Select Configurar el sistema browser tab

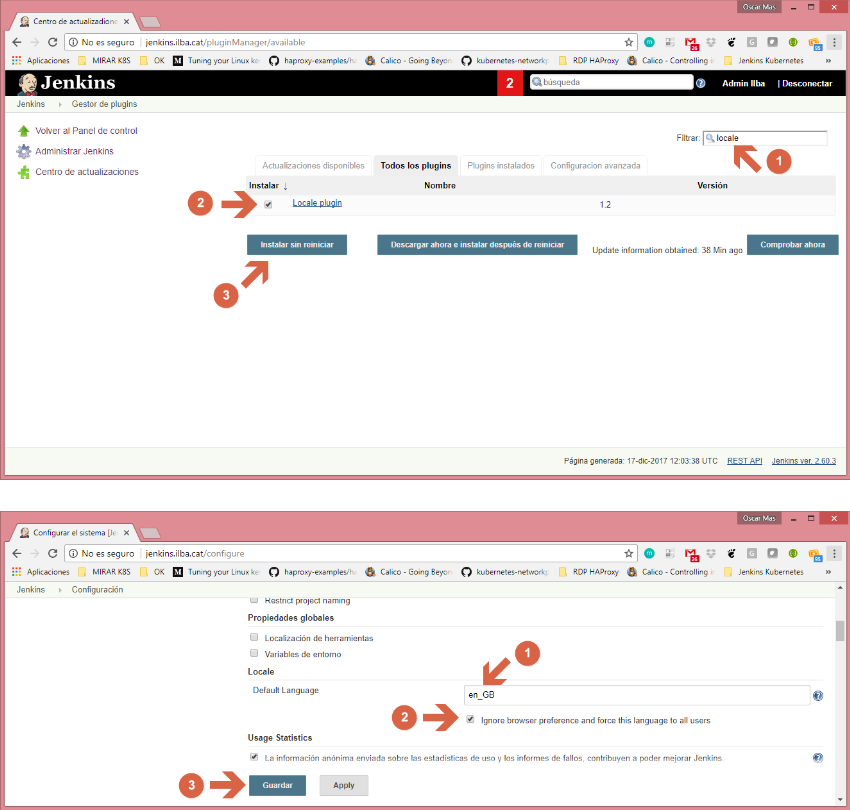point(75,532)
